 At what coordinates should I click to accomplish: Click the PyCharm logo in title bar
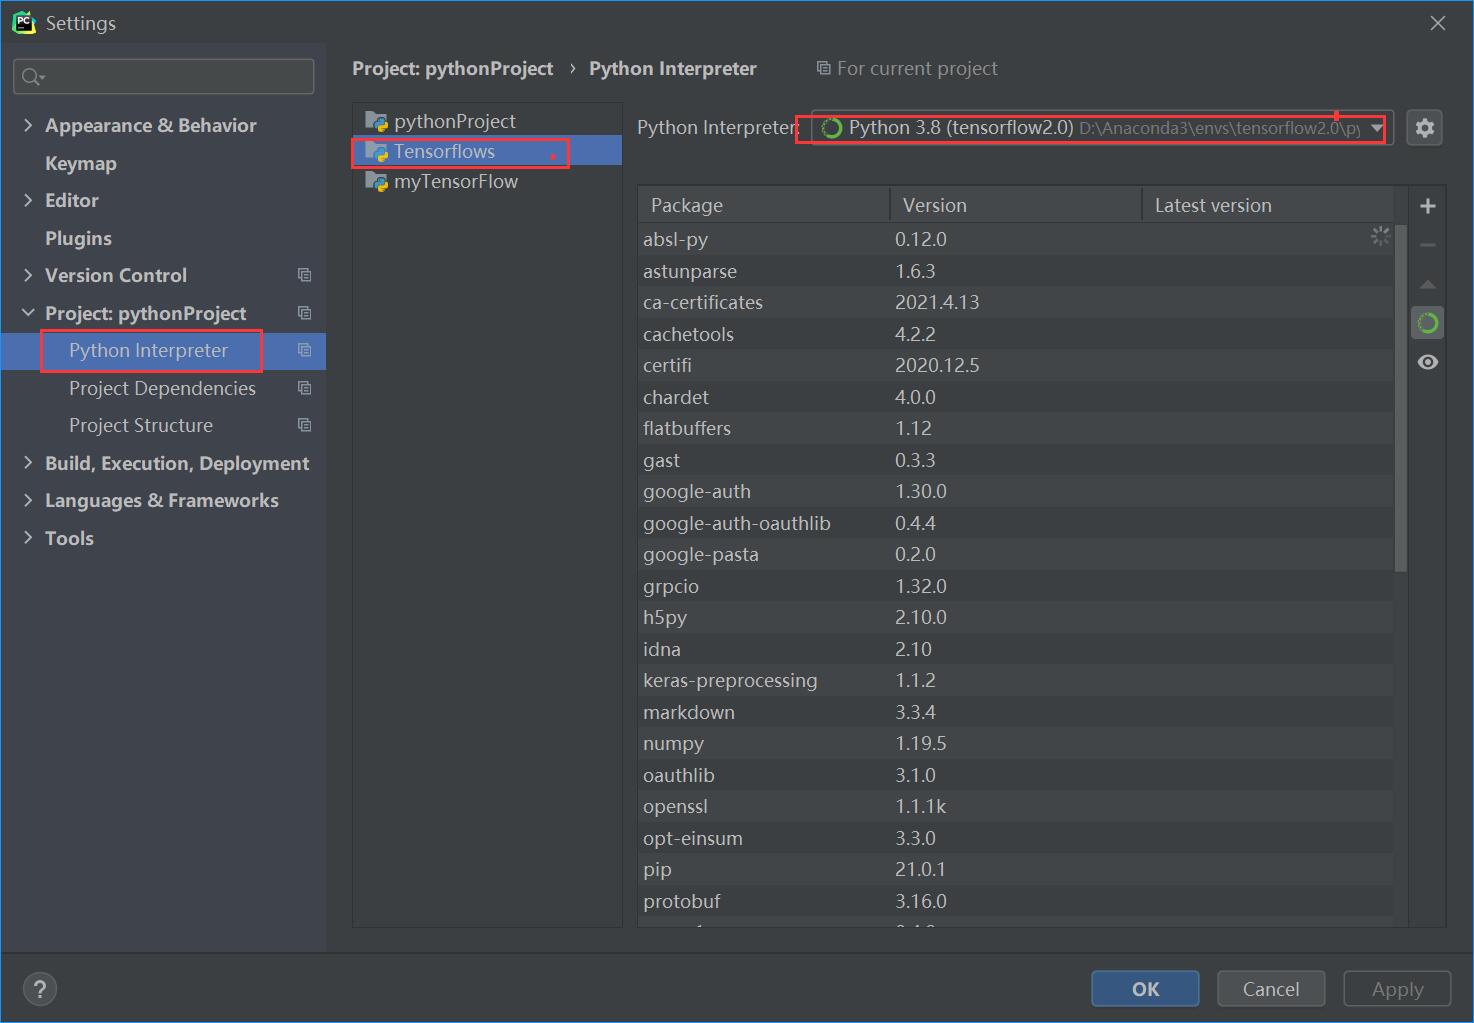[23, 22]
